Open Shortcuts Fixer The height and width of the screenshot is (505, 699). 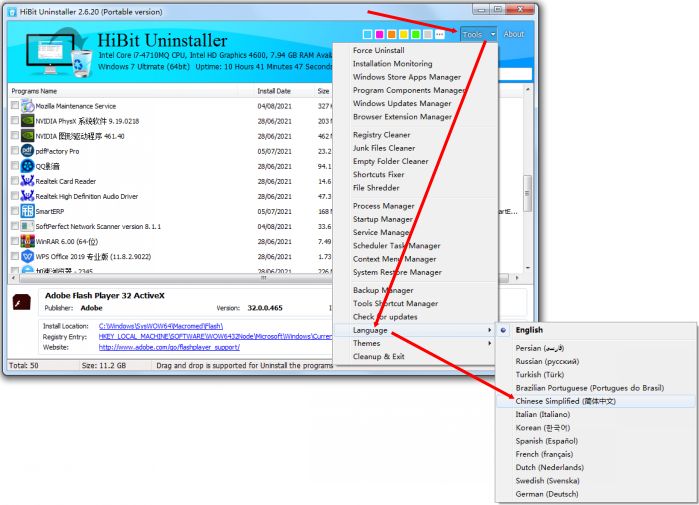point(378,174)
